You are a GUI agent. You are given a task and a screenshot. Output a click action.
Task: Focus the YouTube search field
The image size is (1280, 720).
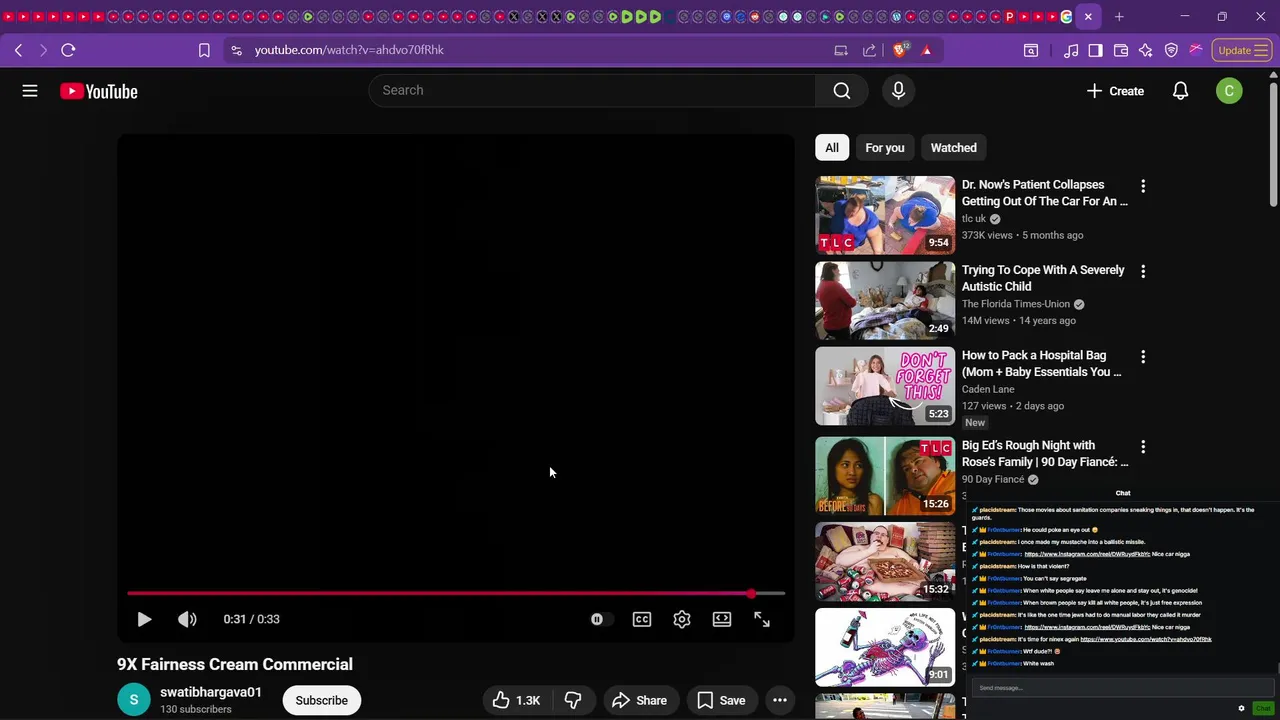[x=592, y=90]
